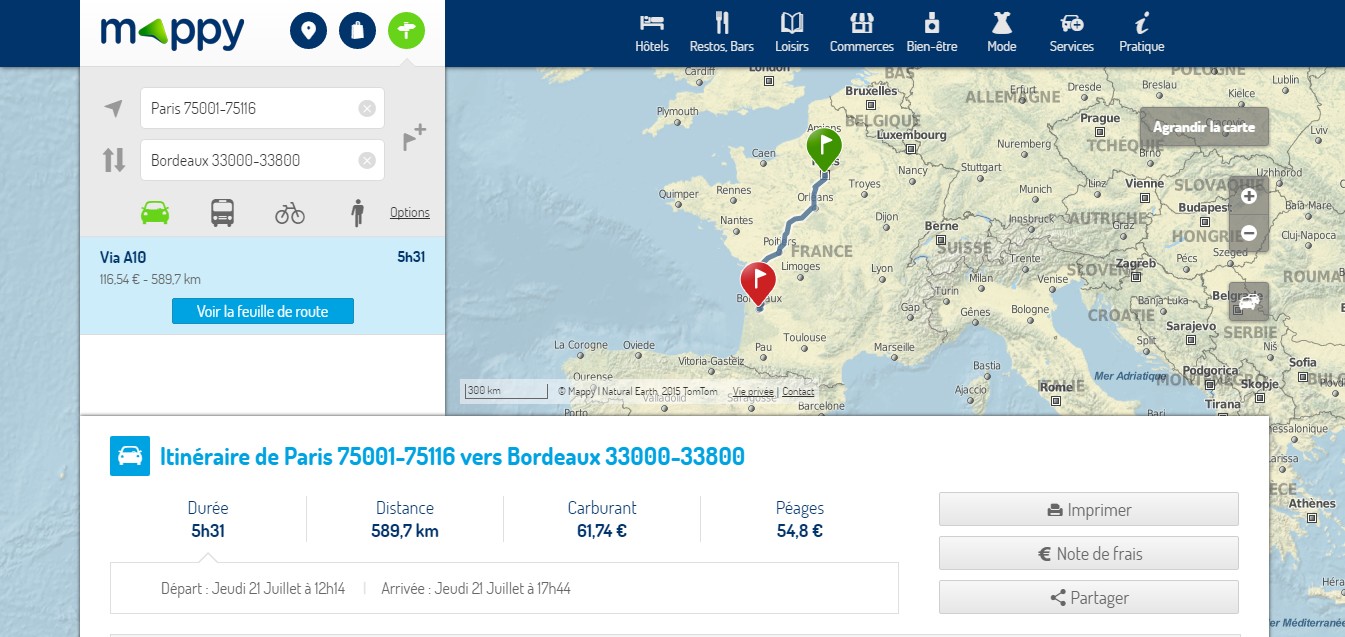Screen dimensions: 1345x637
Task: Clear the Bordeaux destination field
Action: [x=367, y=160]
